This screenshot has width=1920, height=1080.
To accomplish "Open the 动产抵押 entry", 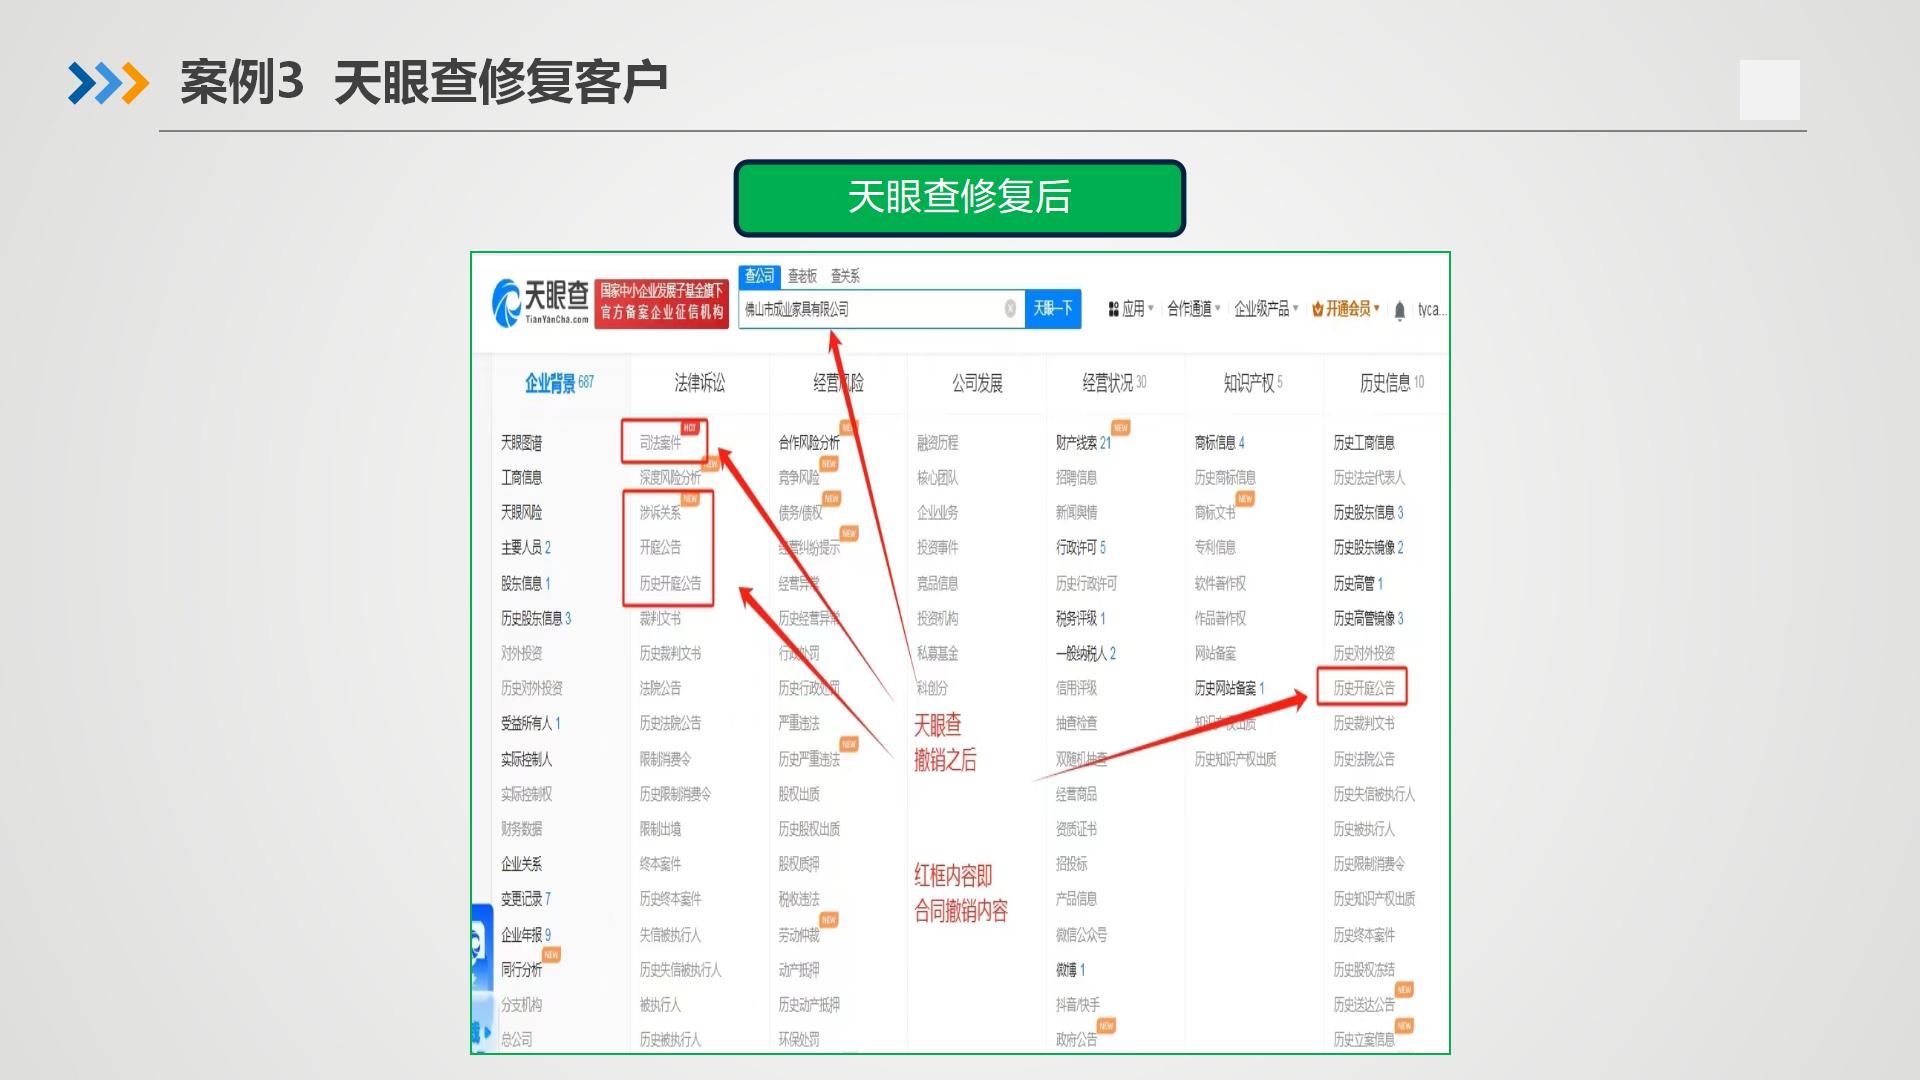I will (x=798, y=970).
